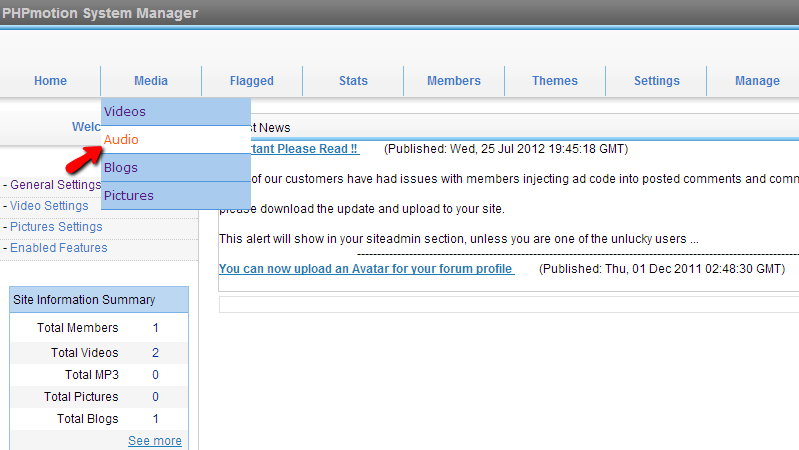The height and width of the screenshot is (450, 799).
Task: Click the PHPmotion System Manager title
Action: [100, 13]
